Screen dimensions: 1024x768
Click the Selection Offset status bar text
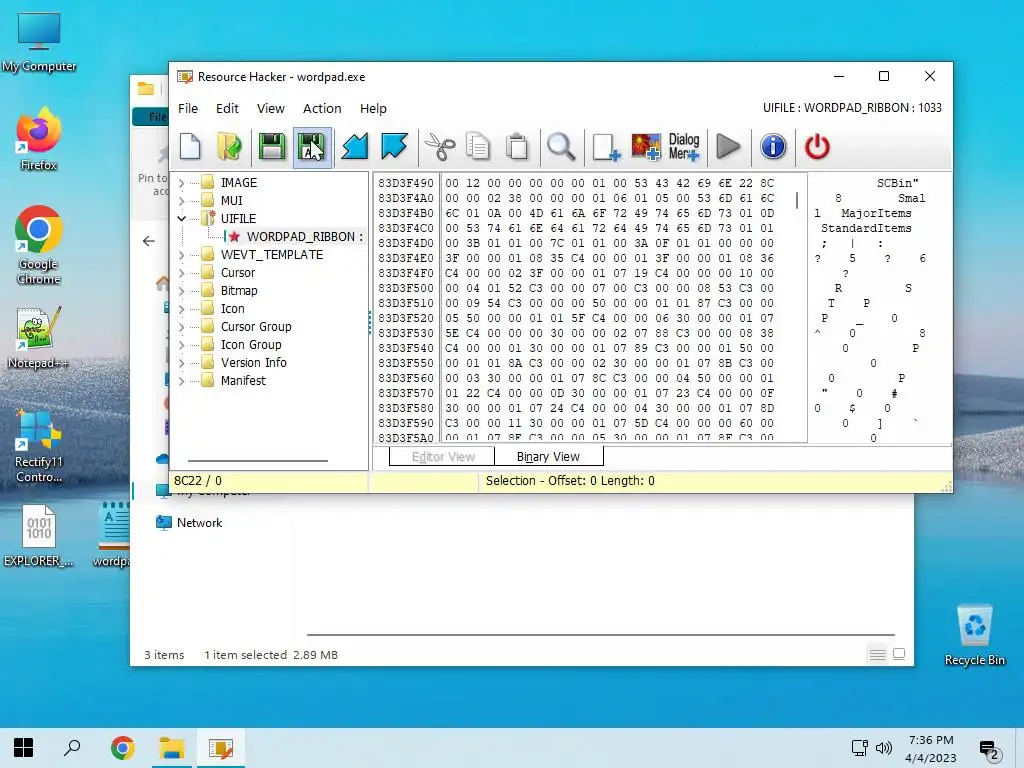point(570,481)
